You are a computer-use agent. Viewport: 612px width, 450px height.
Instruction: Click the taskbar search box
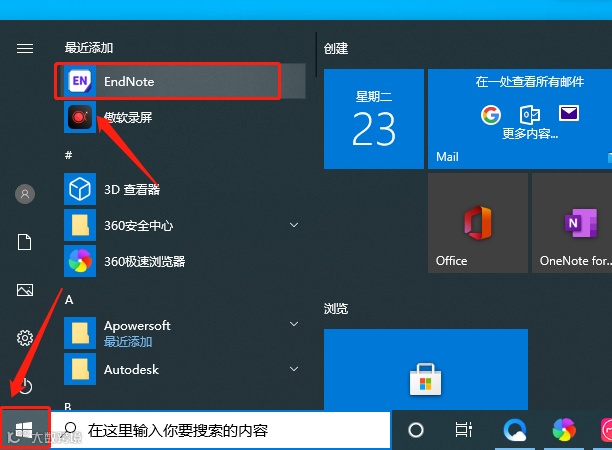[x=221, y=430]
